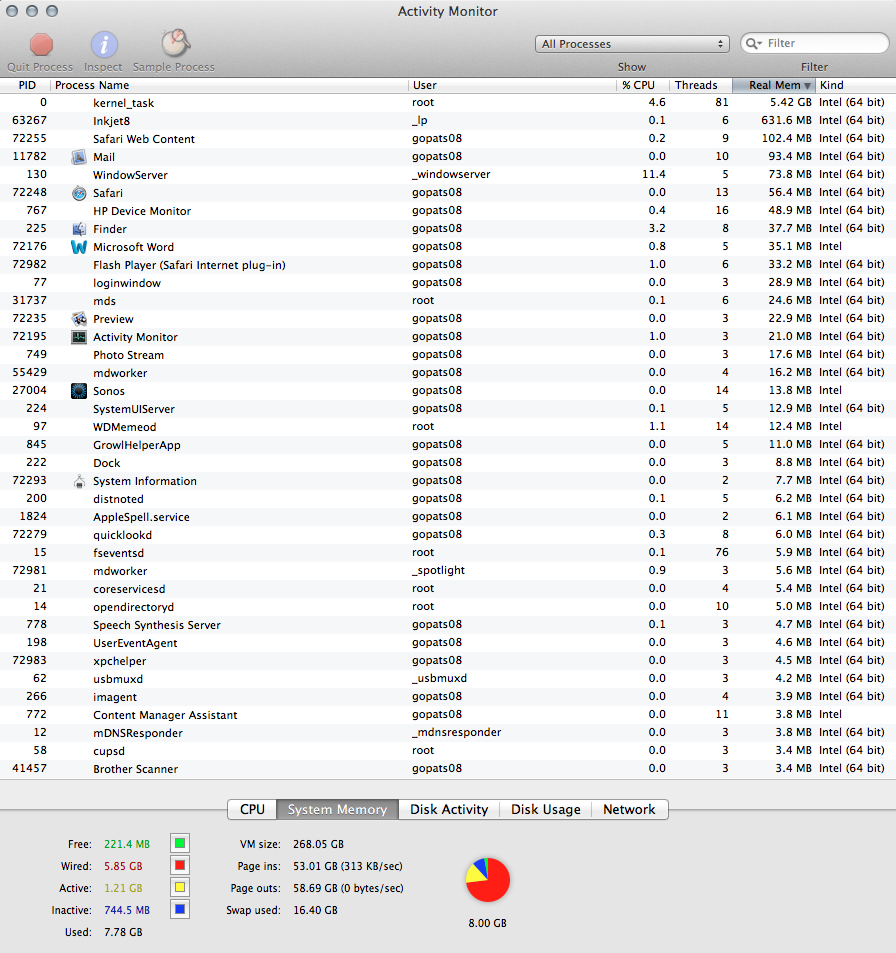Image resolution: width=896 pixels, height=953 pixels.
Task: Select the SystemUIServer process row
Action: point(448,408)
